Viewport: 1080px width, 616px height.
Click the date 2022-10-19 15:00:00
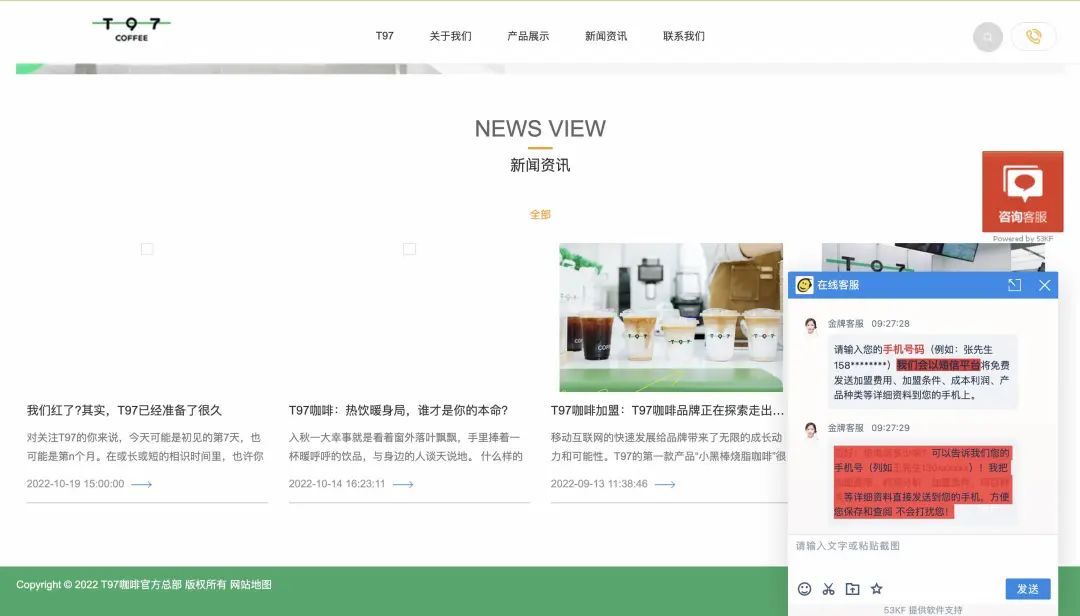[76, 484]
